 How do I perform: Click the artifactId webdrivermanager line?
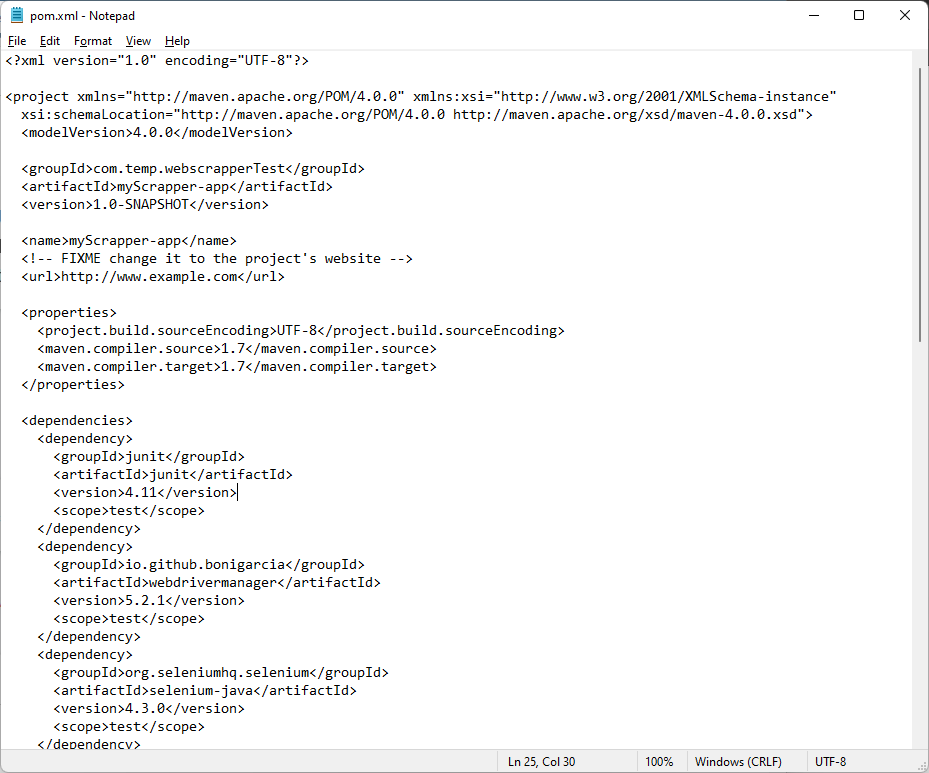click(217, 583)
